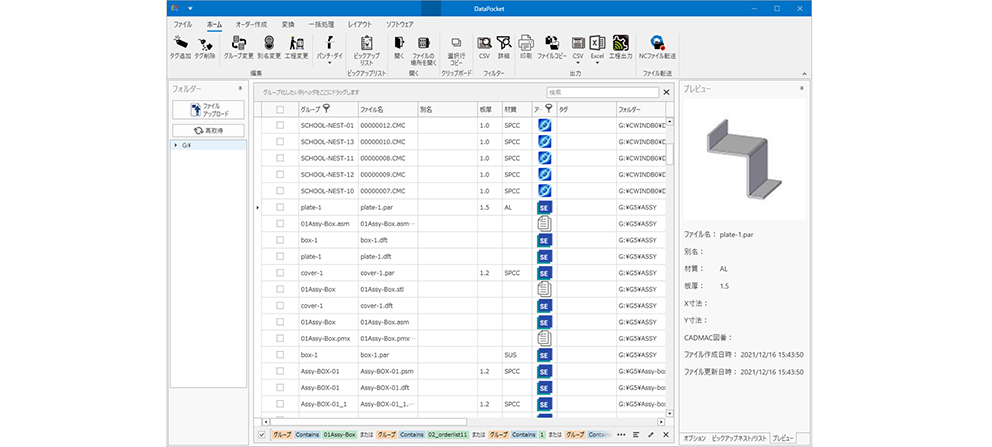Sort by ファイル名 column header
This screenshot has width=992, height=447.
[x=387, y=109]
